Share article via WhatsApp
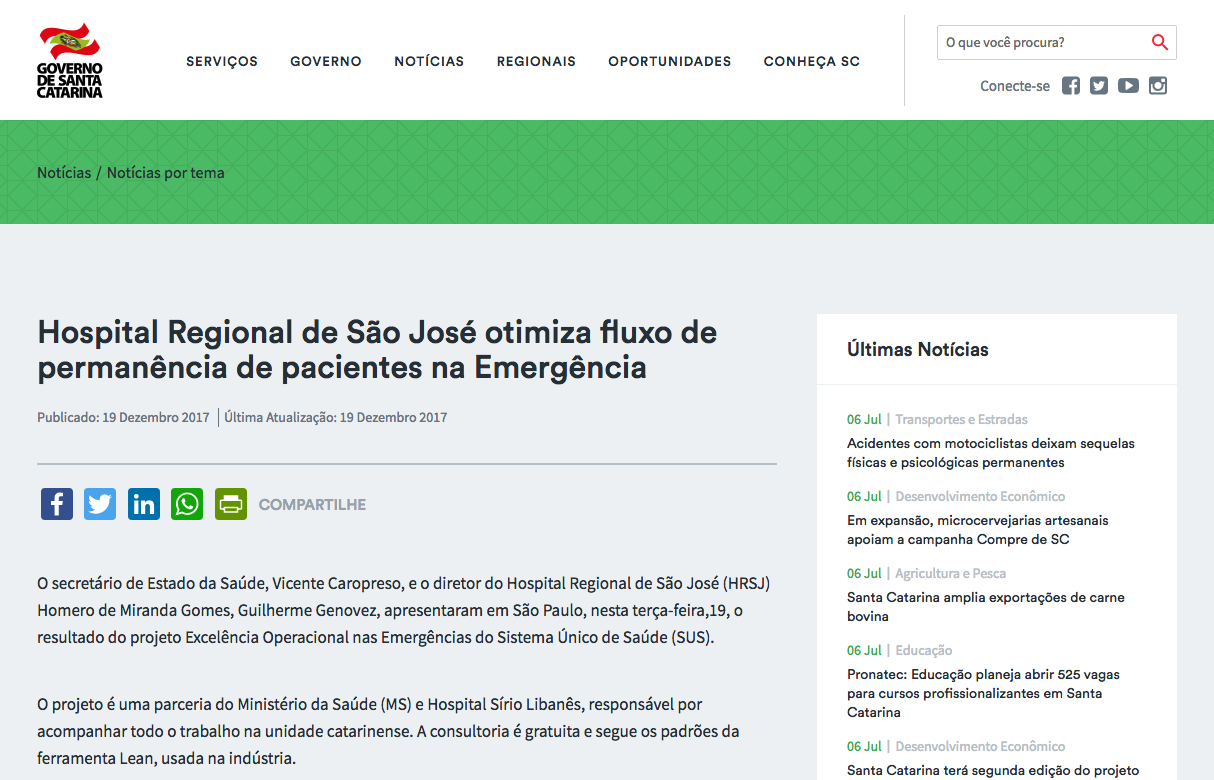This screenshot has height=780, width=1214. point(187,504)
